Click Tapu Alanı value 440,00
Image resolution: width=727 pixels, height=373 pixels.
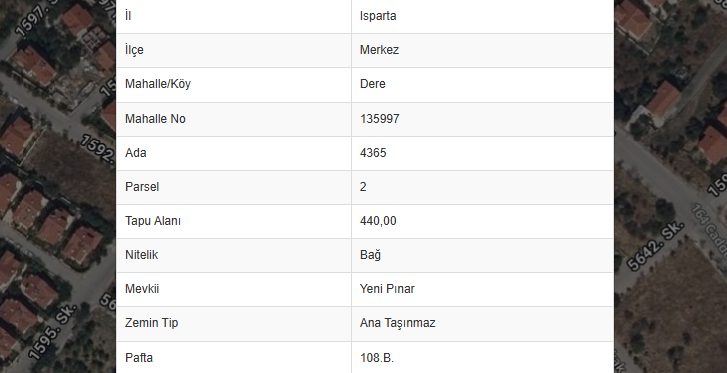click(378, 221)
